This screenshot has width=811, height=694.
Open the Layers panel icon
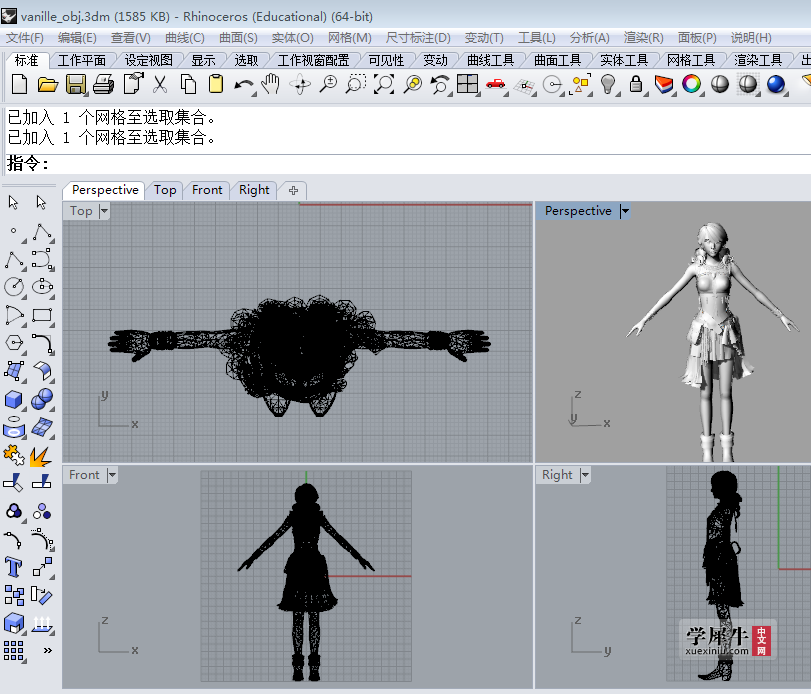coord(664,84)
